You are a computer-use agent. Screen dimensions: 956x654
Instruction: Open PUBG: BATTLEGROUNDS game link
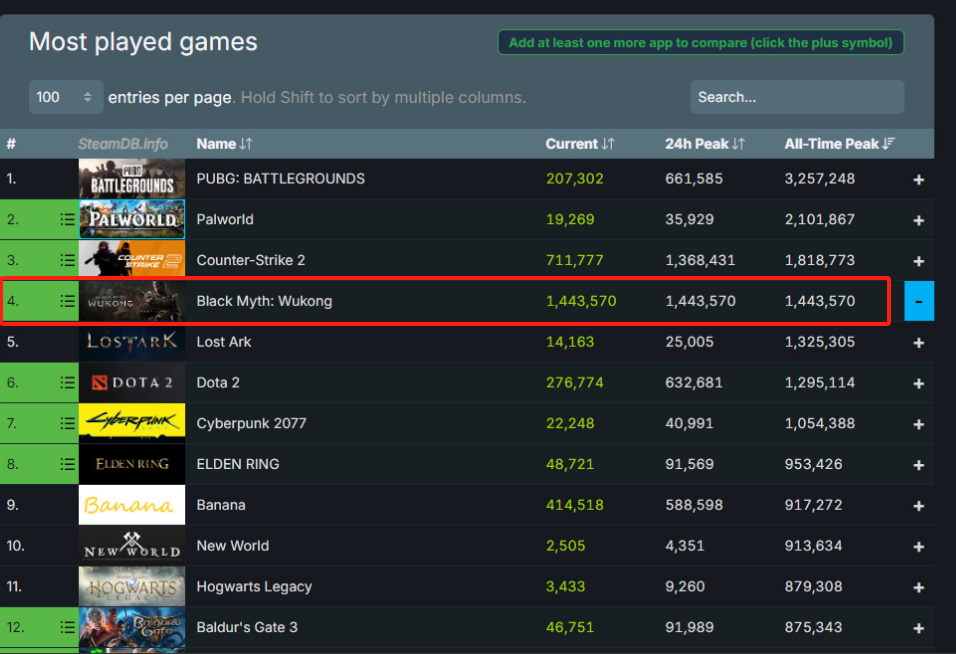click(280, 179)
